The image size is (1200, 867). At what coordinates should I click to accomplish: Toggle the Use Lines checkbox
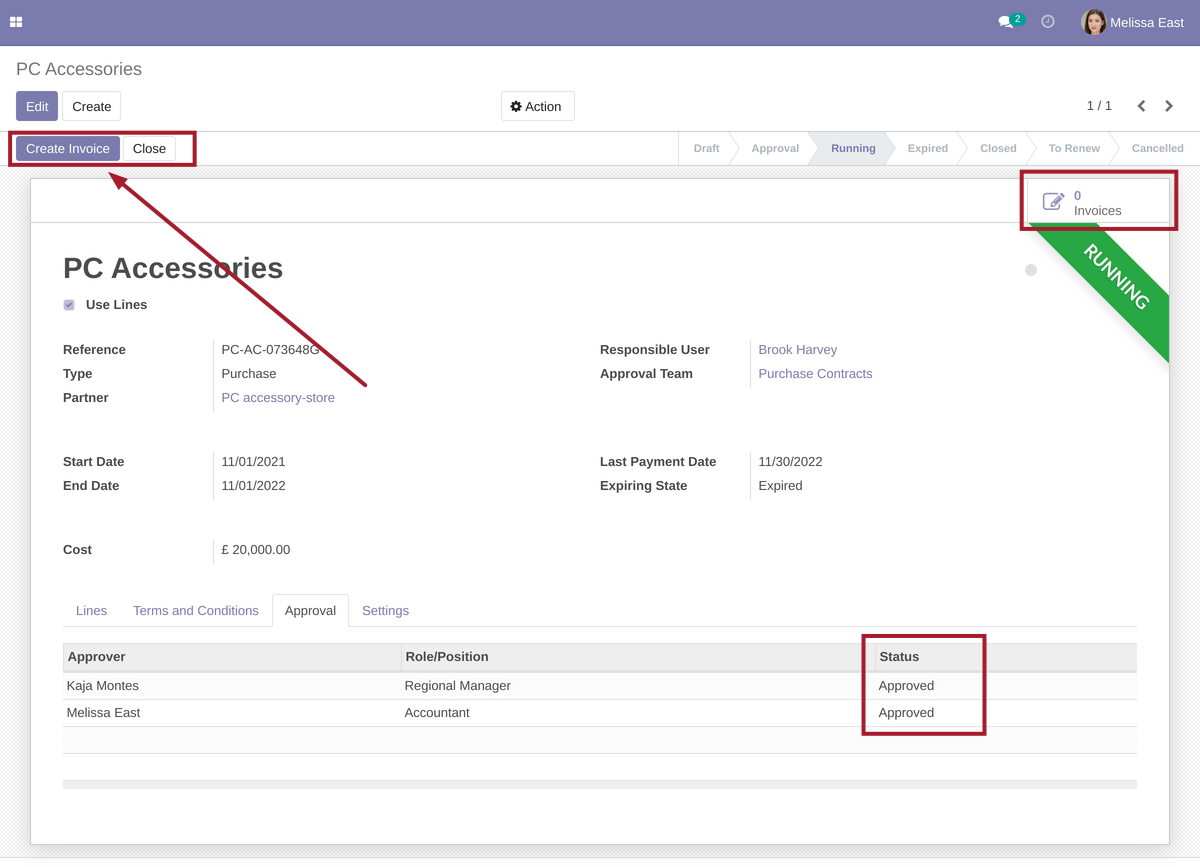point(69,305)
